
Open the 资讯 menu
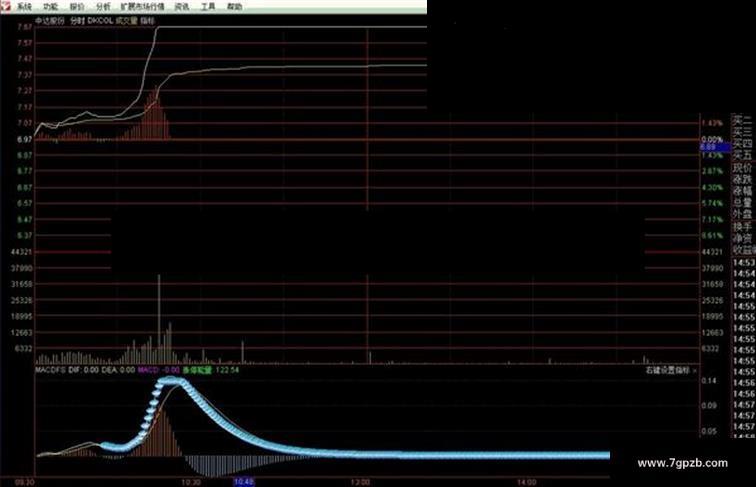point(182,7)
